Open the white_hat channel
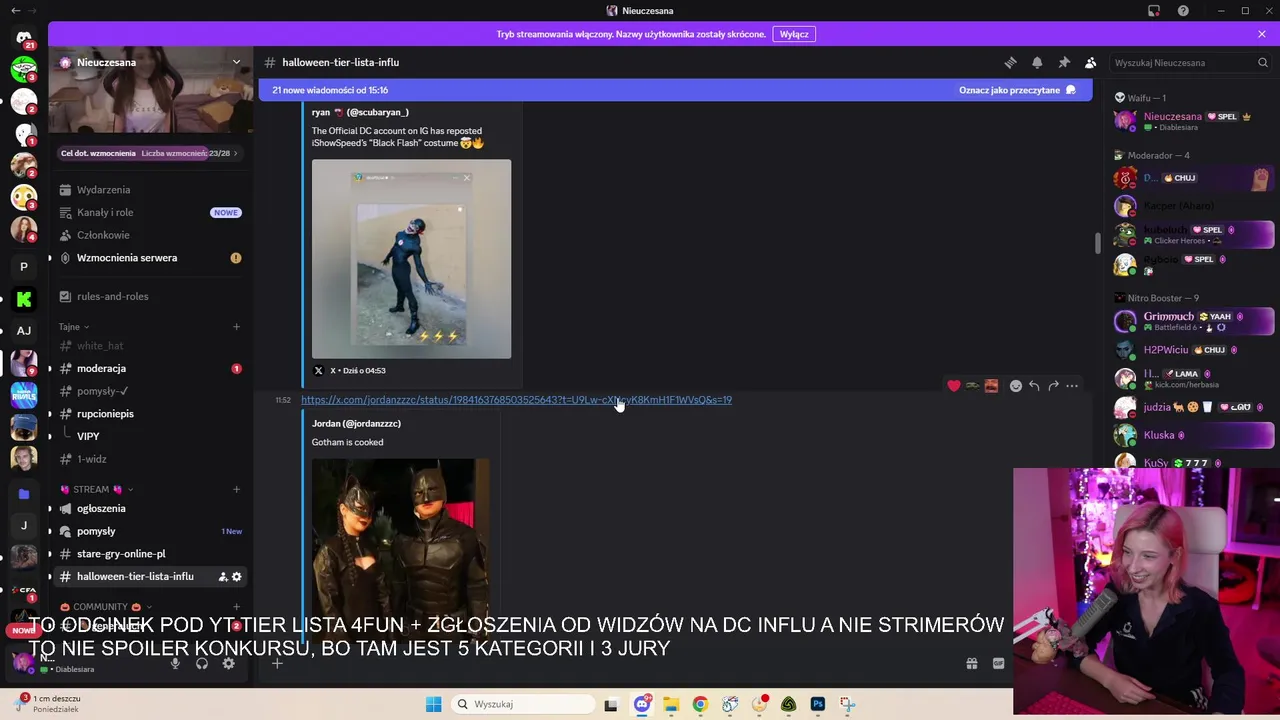The image size is (1280, 720). 150,345
